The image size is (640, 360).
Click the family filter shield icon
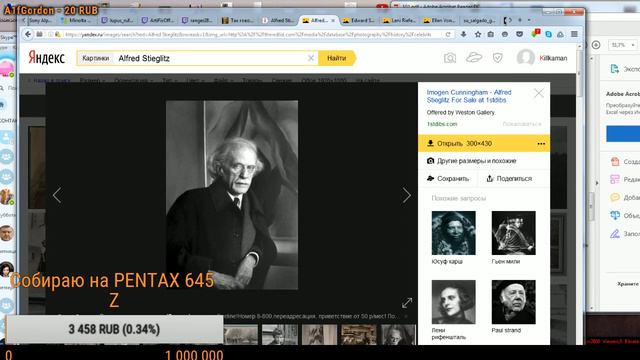pos(497,58)
